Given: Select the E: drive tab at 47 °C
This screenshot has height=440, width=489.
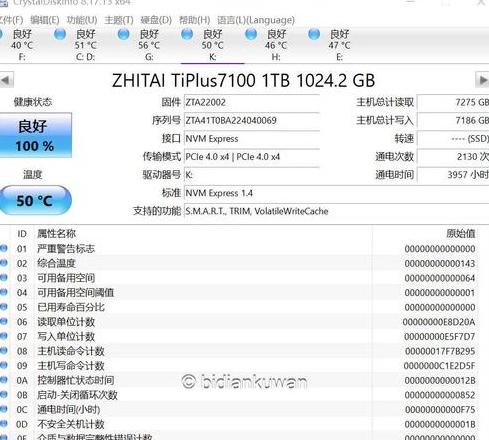Looking at the screenshot, I should click(x=339, y=45).
